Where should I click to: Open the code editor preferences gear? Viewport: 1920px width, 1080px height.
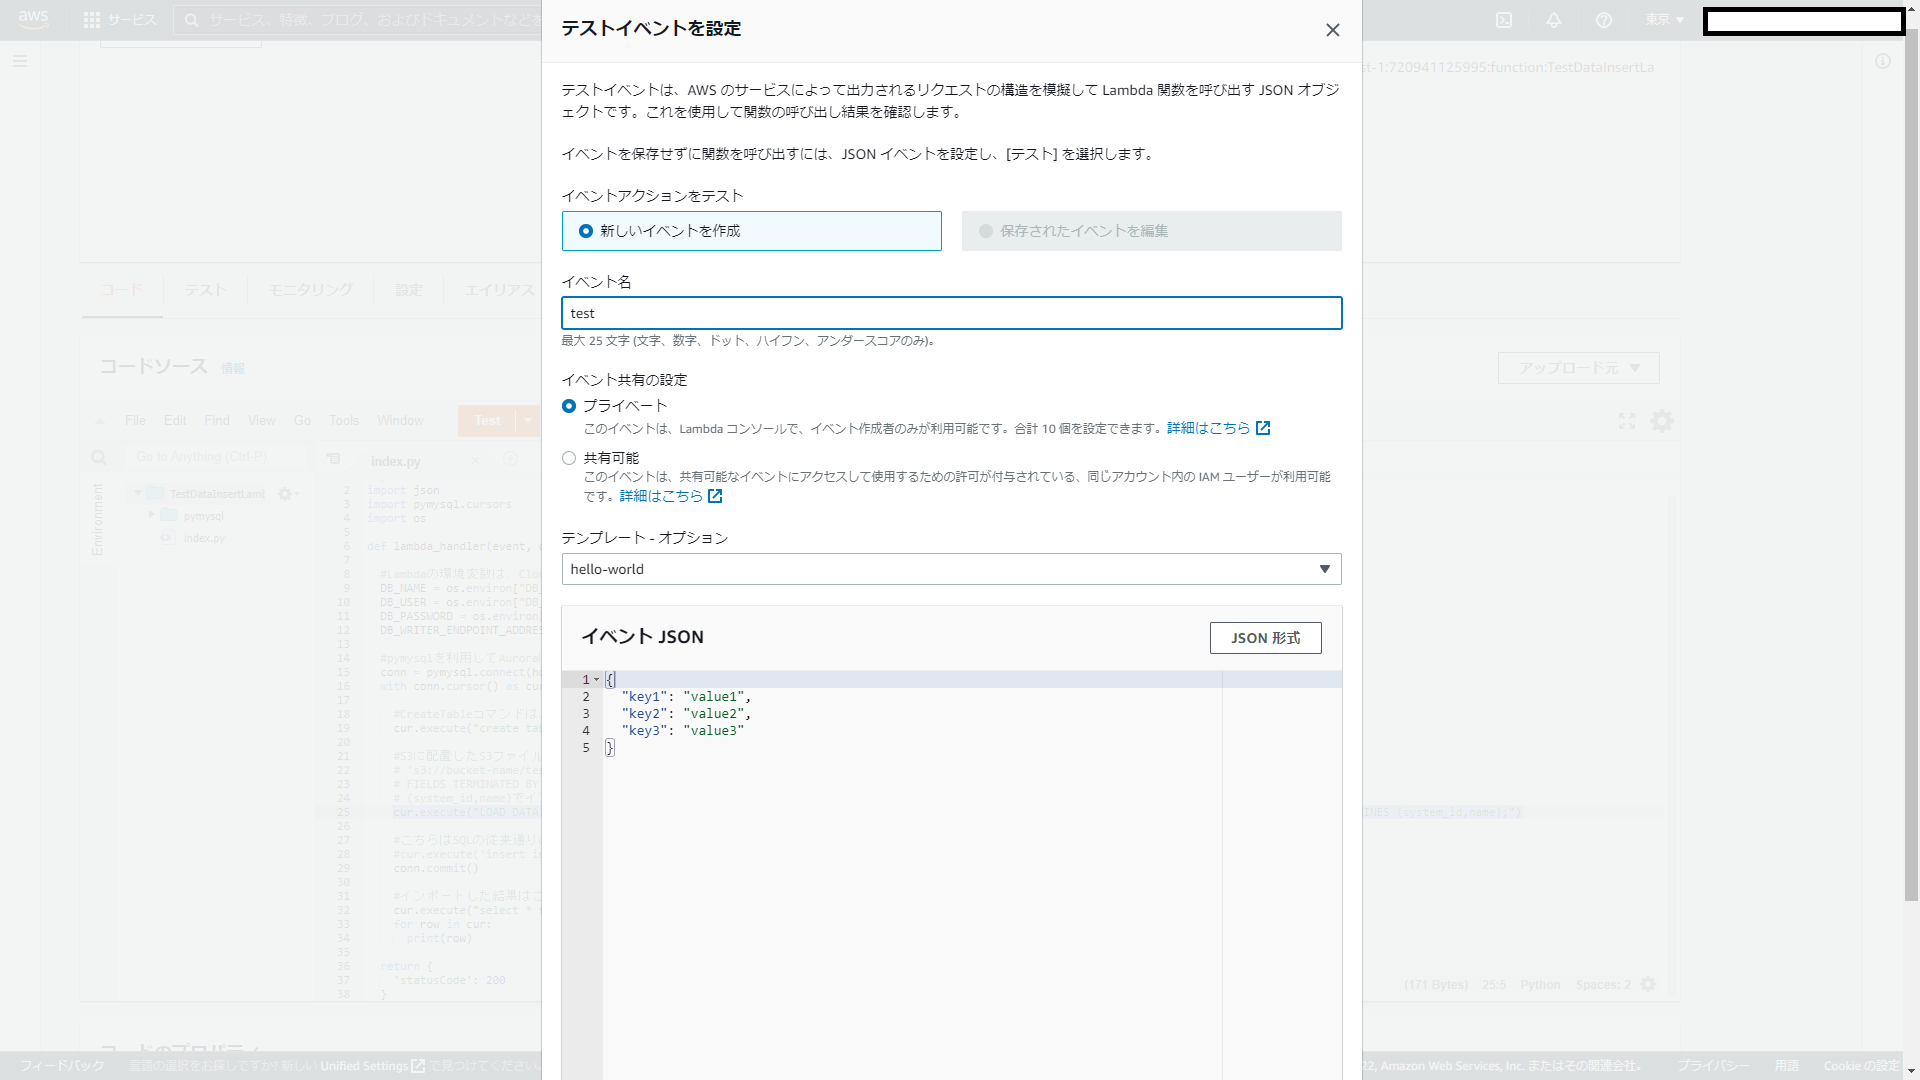click(1662, 421)
